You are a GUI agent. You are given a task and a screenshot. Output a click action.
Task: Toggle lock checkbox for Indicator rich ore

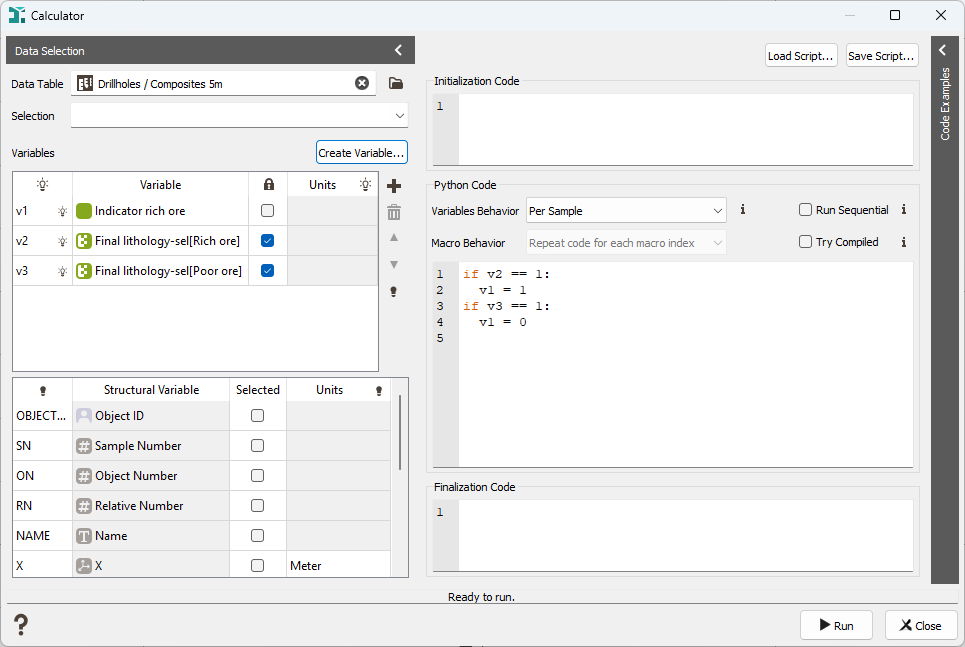(x=267, y=211)
